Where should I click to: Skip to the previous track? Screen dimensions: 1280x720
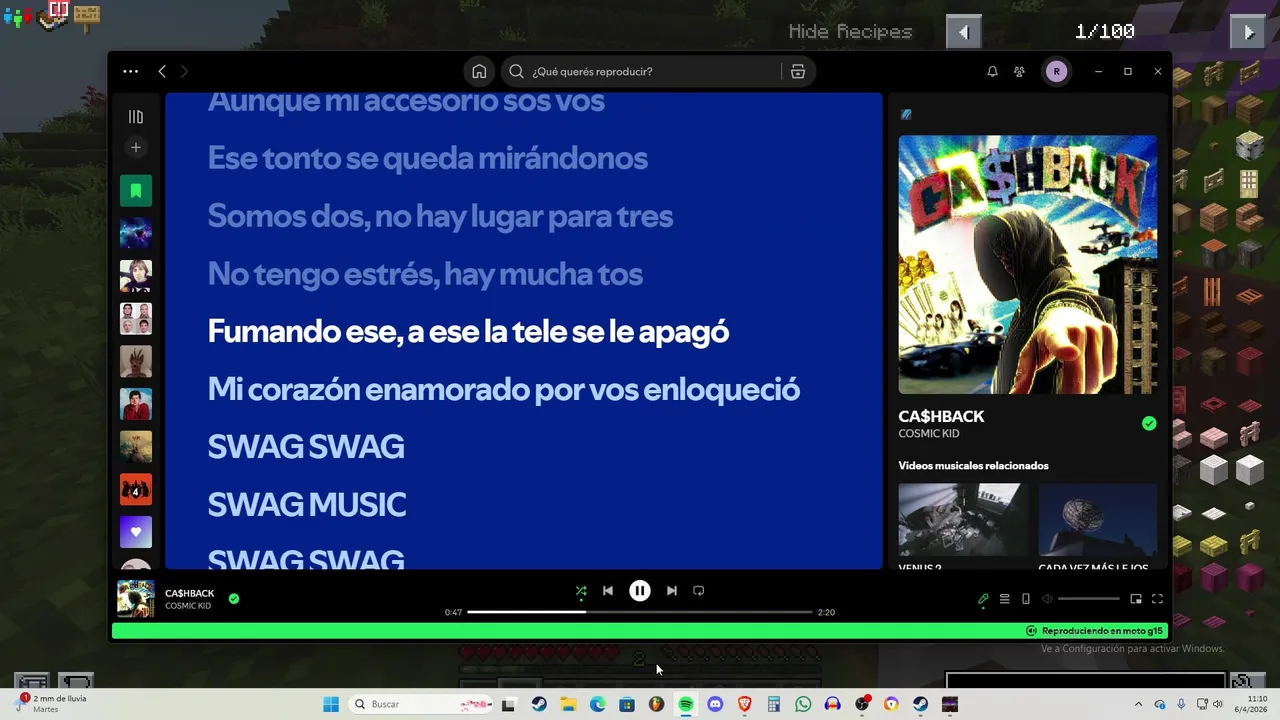click(608, 591)
